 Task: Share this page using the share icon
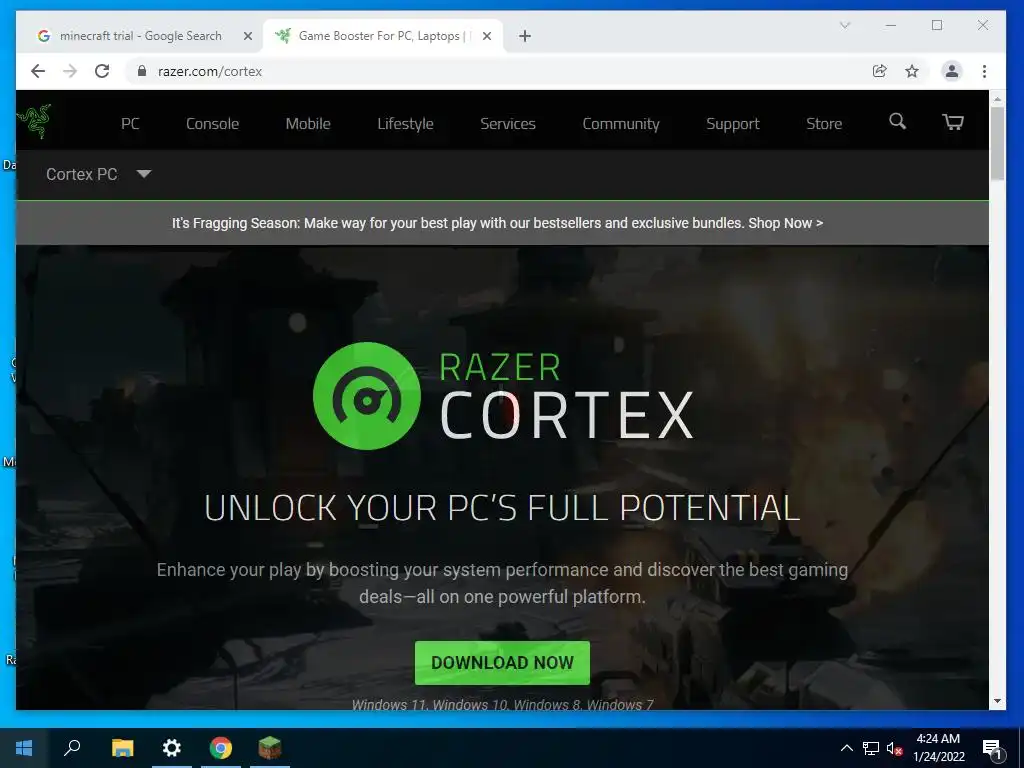coord(880,71)
